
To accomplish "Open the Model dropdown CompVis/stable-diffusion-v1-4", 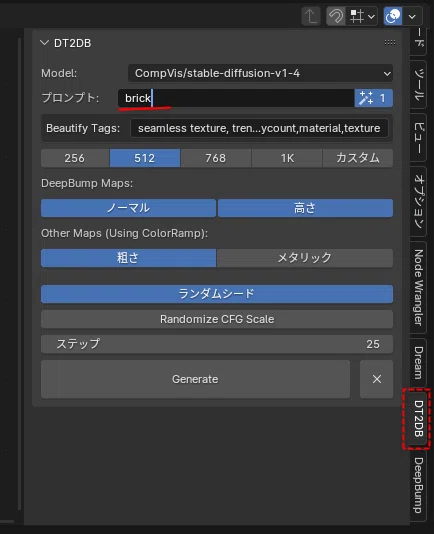I will (260, 73).
